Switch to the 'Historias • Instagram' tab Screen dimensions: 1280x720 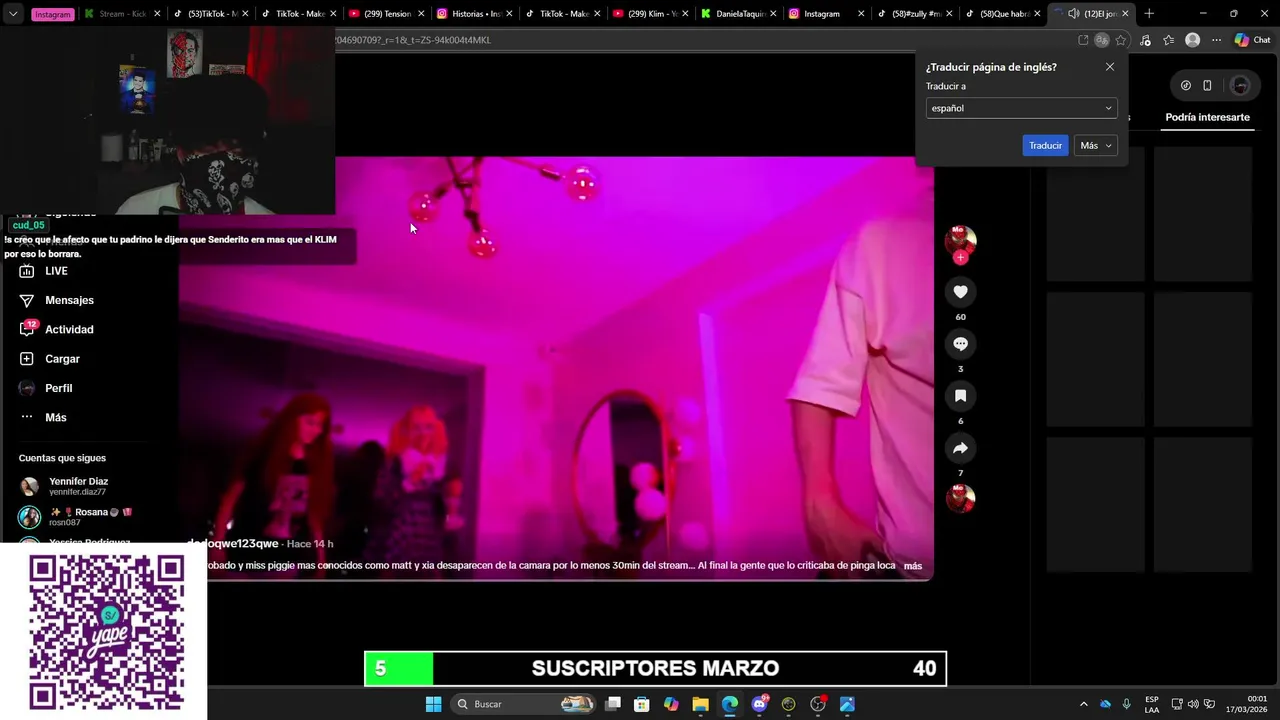473,14
